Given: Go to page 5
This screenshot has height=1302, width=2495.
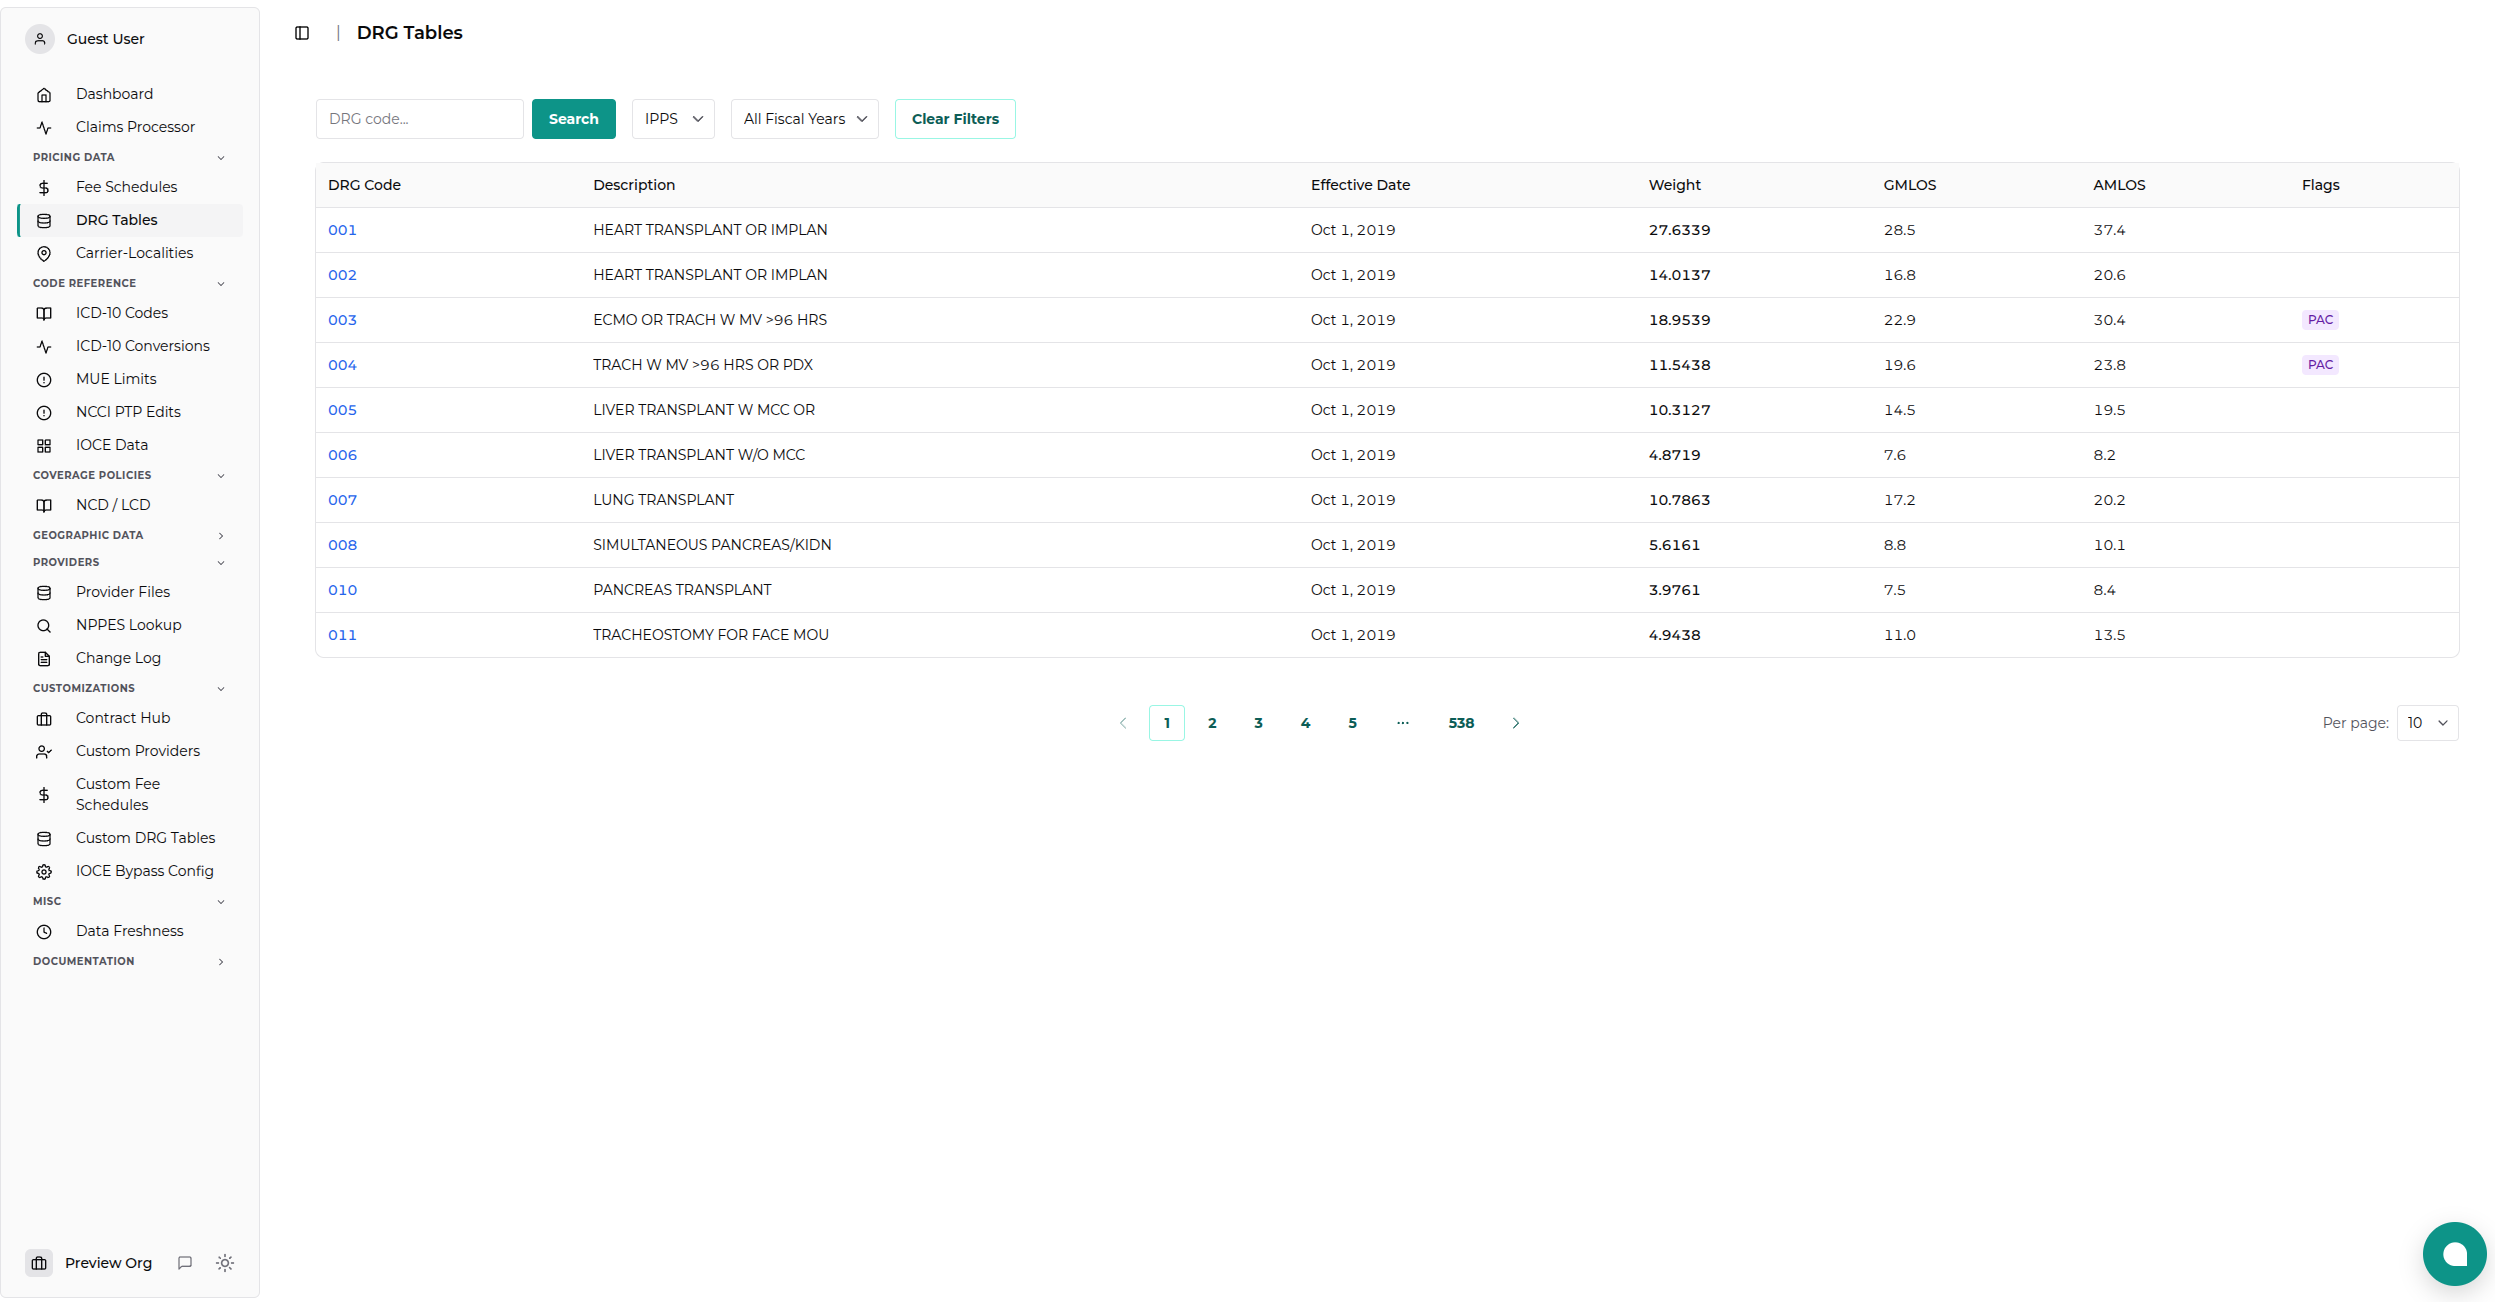Looking at the screenshot, I should click(1352, 723).
